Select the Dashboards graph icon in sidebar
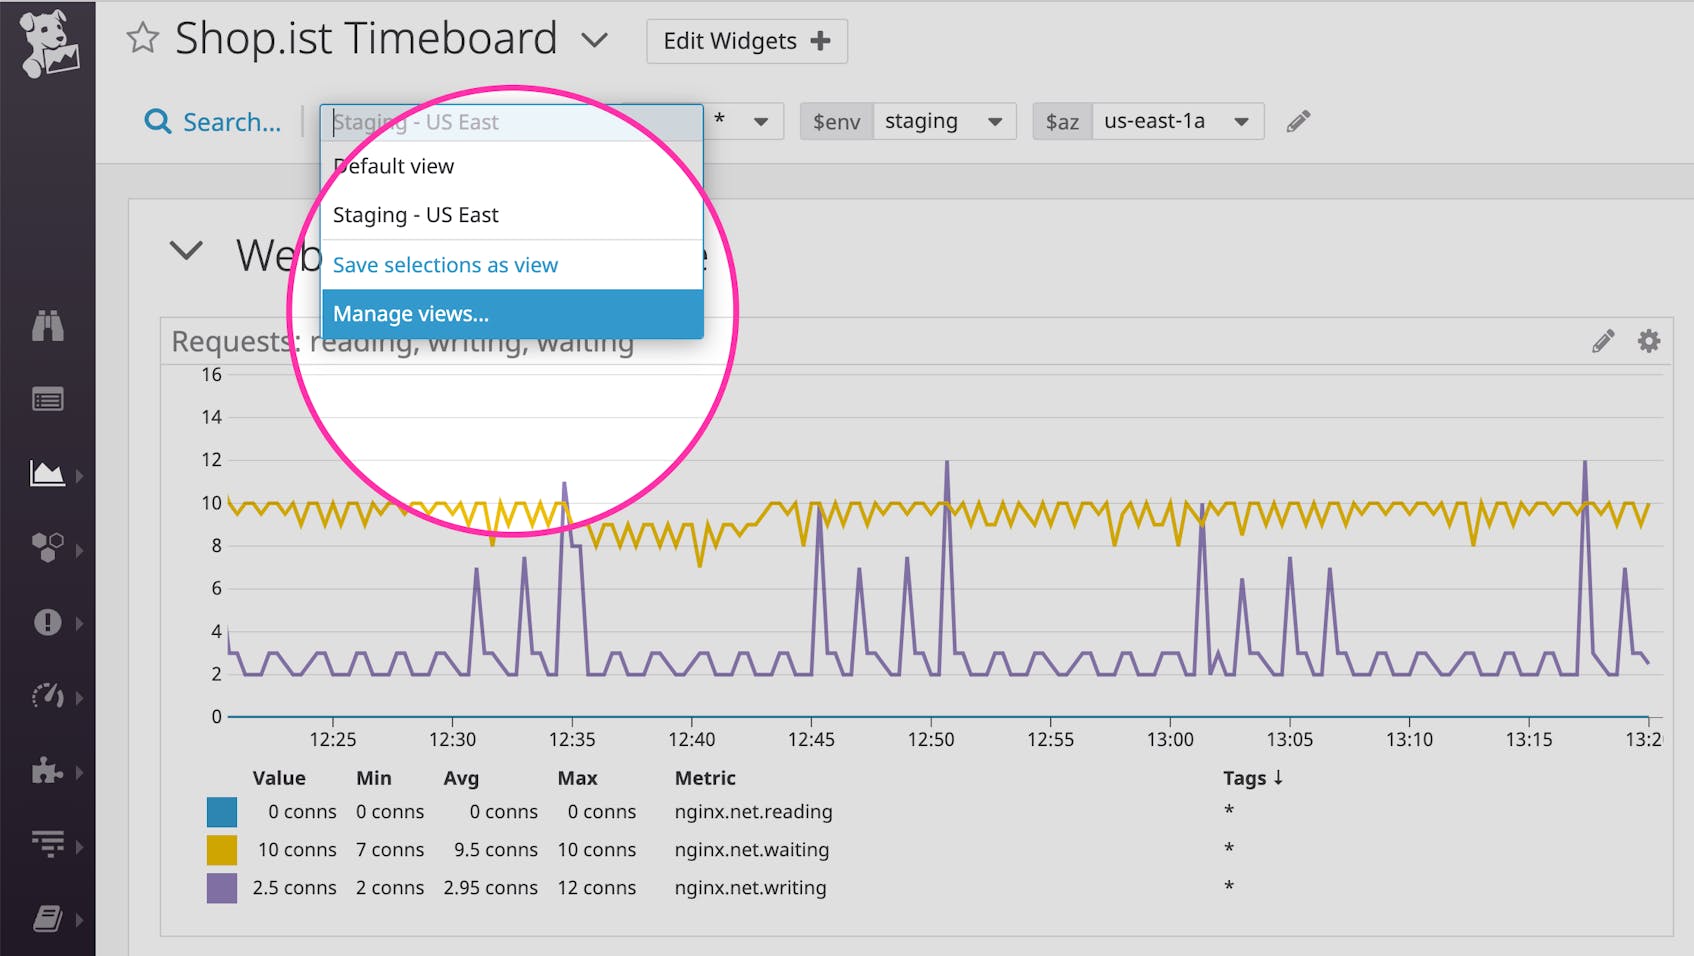This screenshot has width=1694, height=956. tap(48, 475)
